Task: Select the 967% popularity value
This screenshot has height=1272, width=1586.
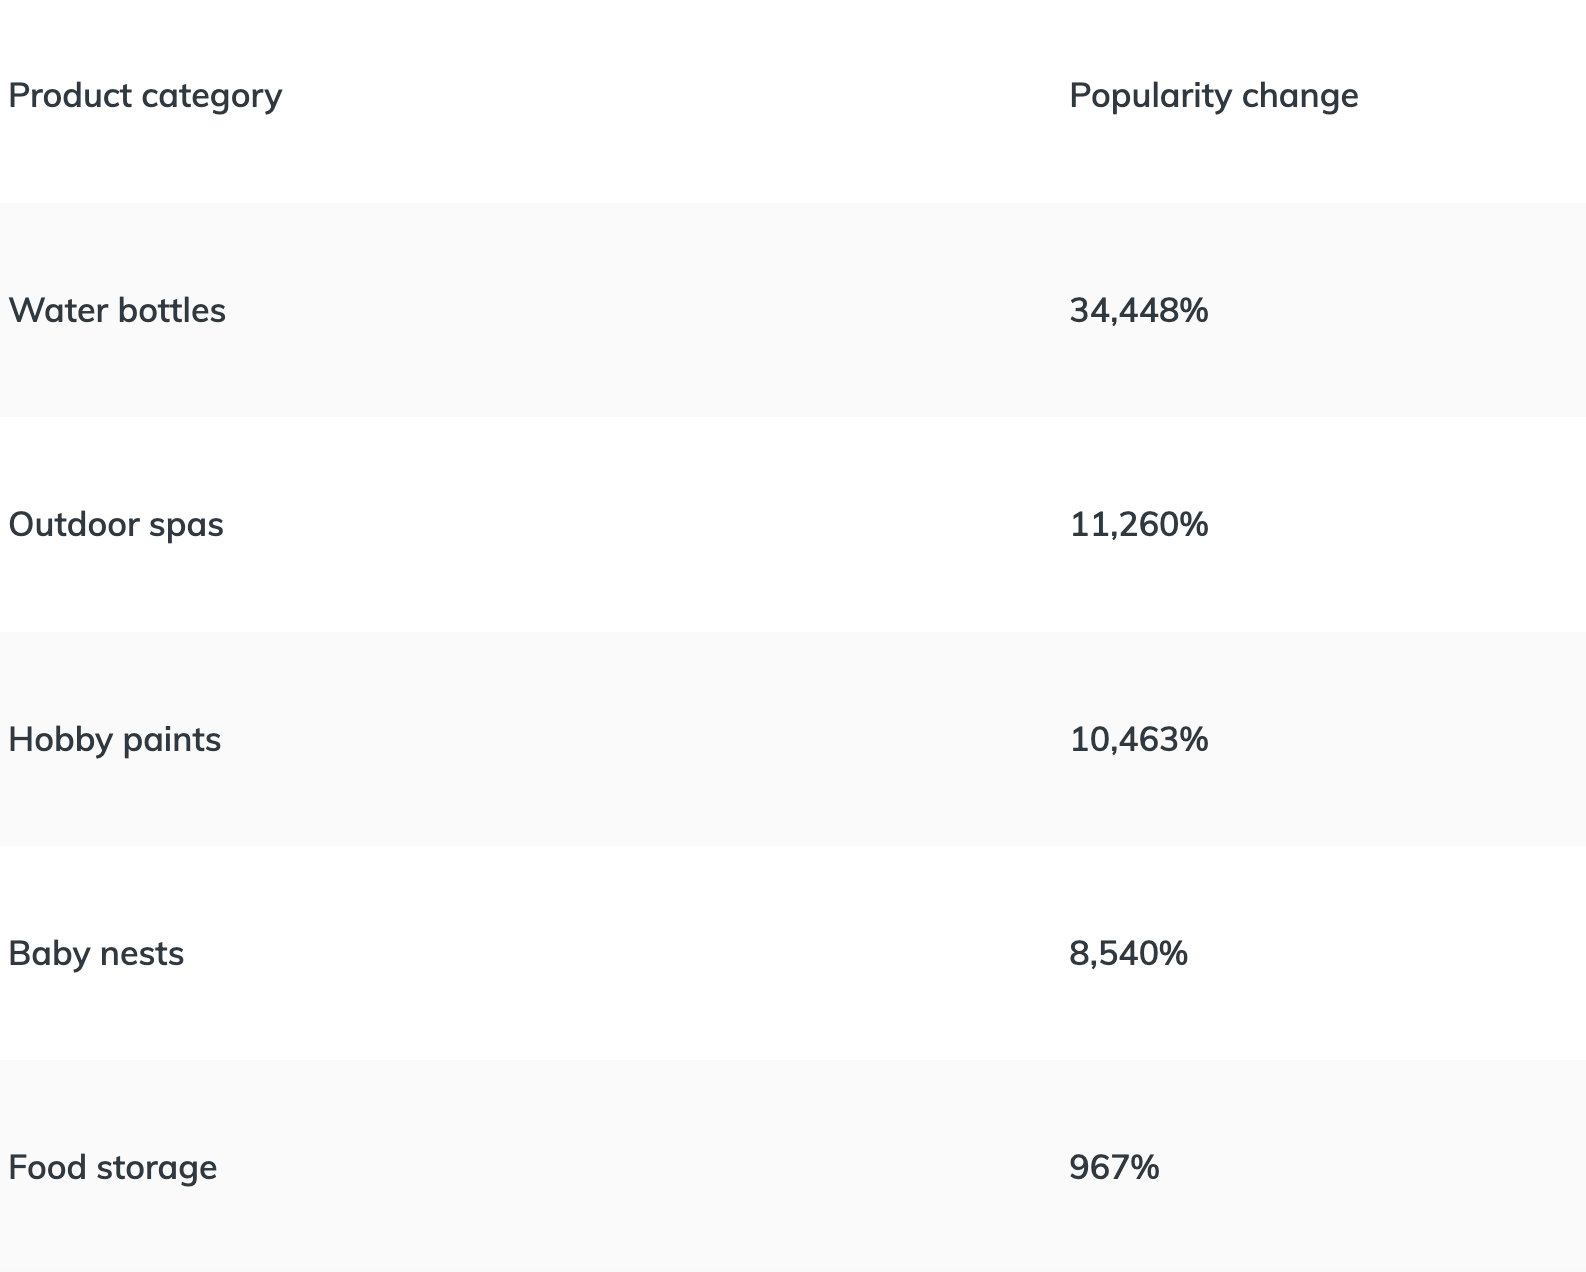Action: [1114, 1168]
